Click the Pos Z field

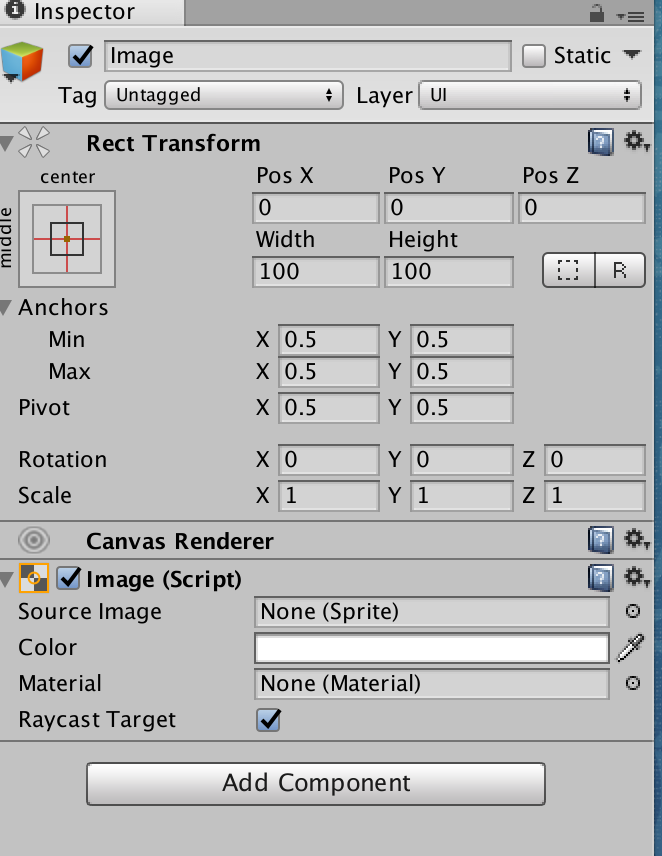click(582, 207)
